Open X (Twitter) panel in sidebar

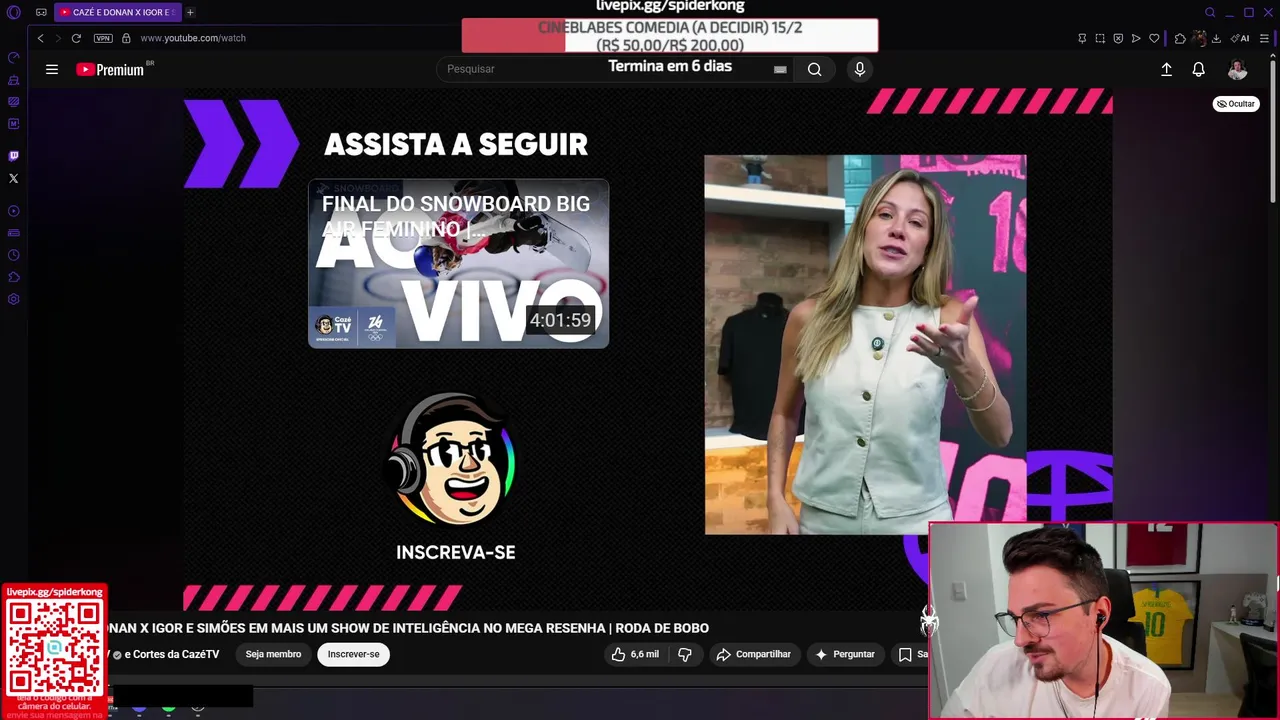[13, 178]
